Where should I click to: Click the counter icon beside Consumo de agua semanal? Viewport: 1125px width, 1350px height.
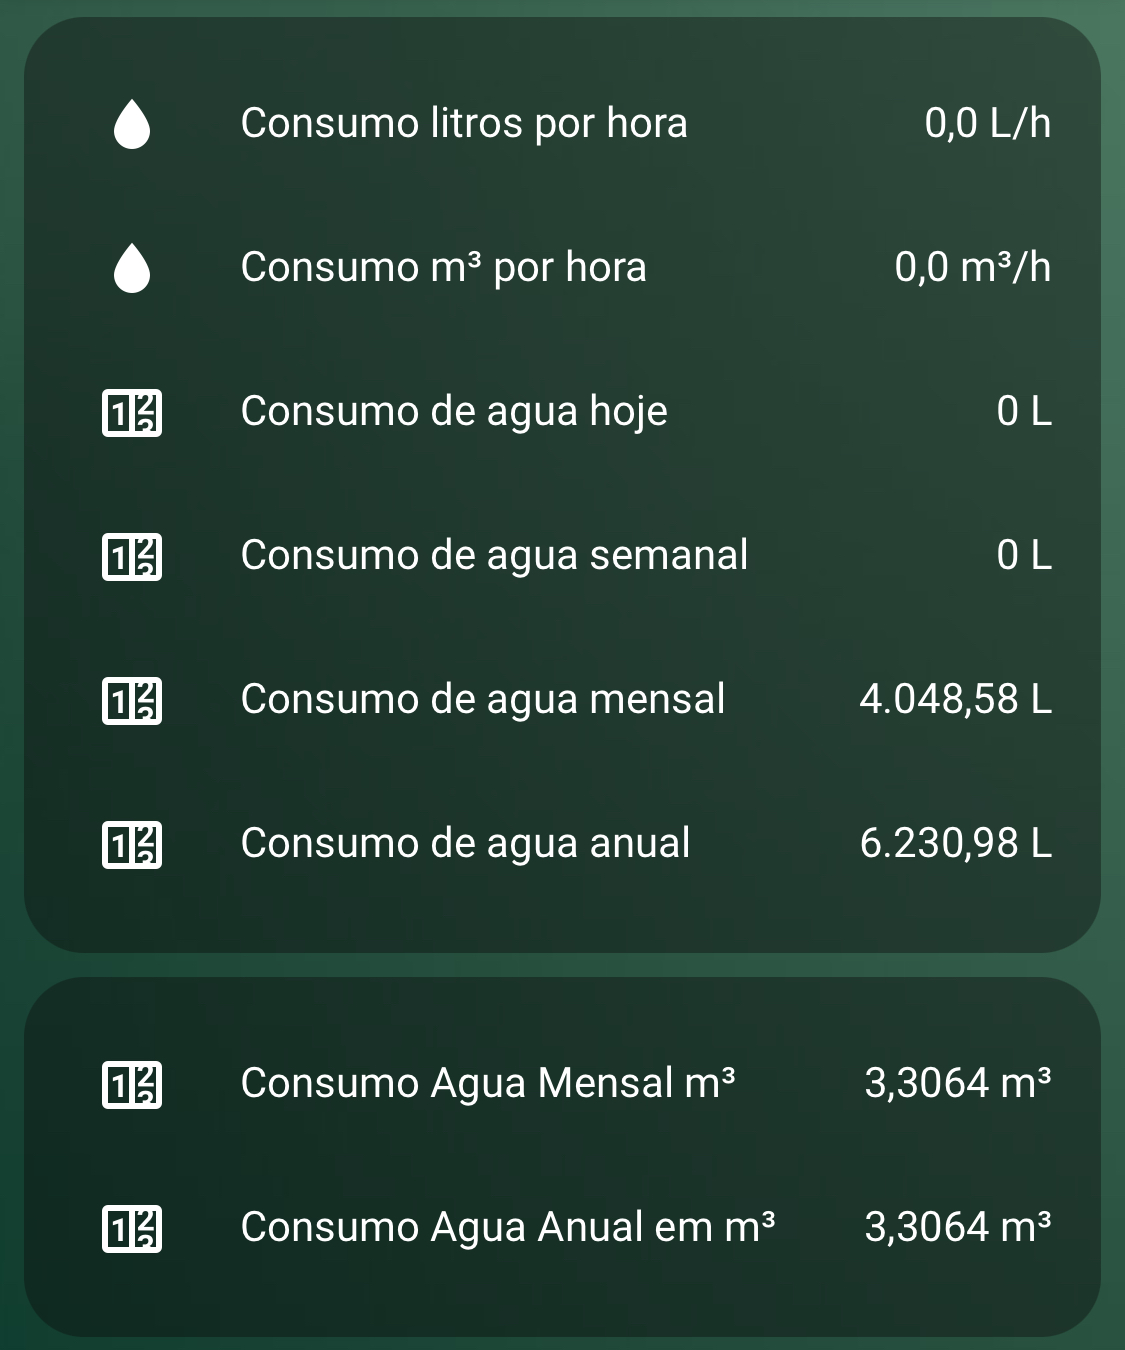coord(132,557)
